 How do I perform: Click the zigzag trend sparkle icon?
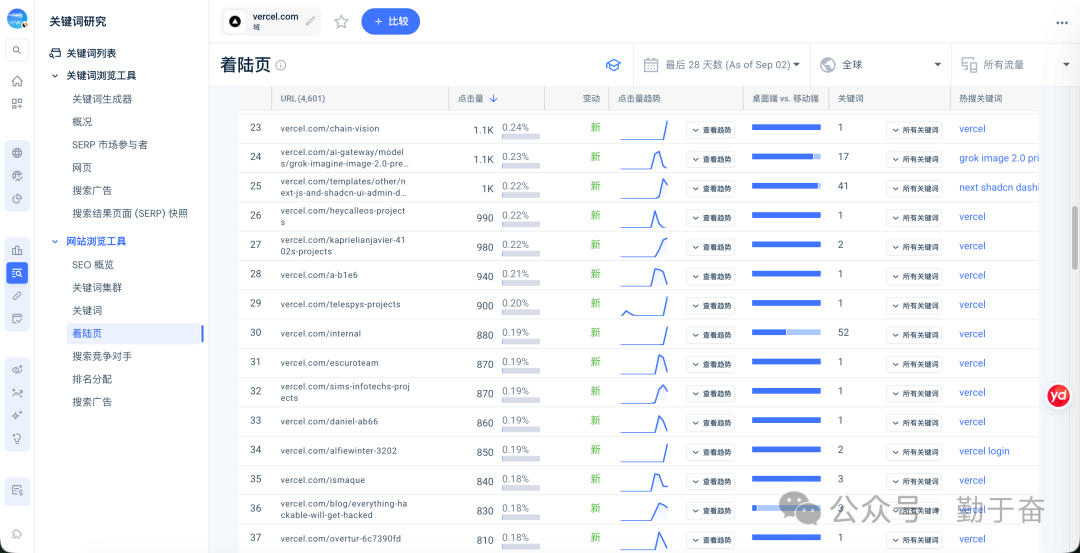(x=17, y=393)
